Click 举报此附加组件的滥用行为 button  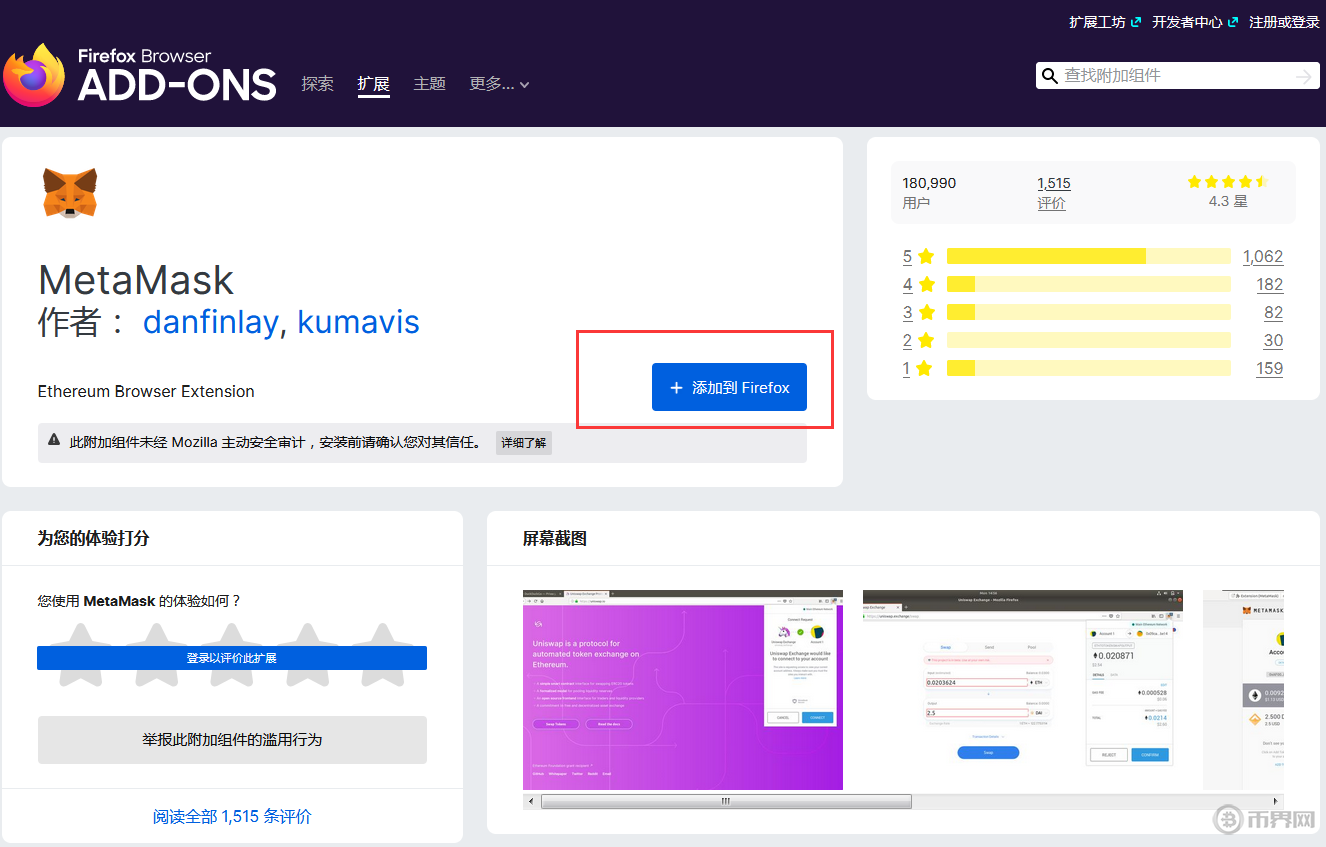pyautogui.click(x=232, y=740)
